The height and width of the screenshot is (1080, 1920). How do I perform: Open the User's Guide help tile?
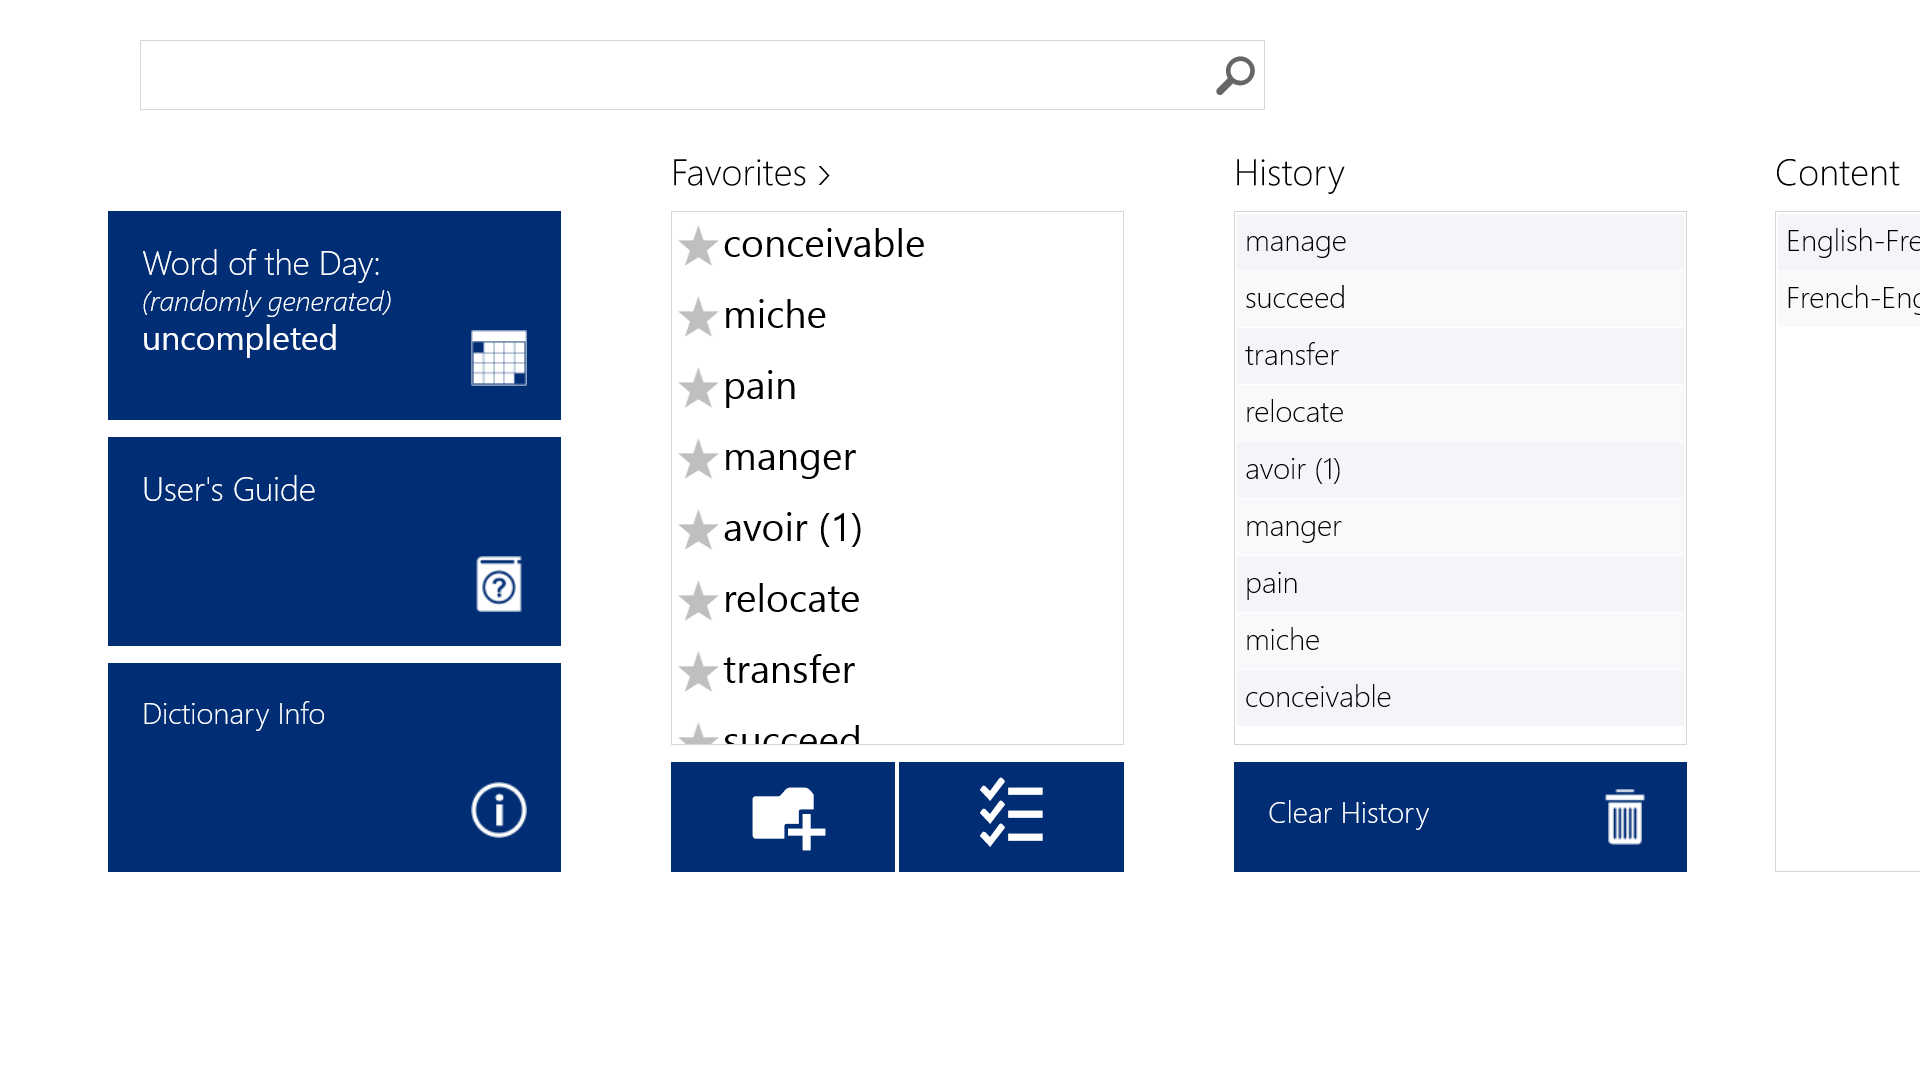(334, 541)
